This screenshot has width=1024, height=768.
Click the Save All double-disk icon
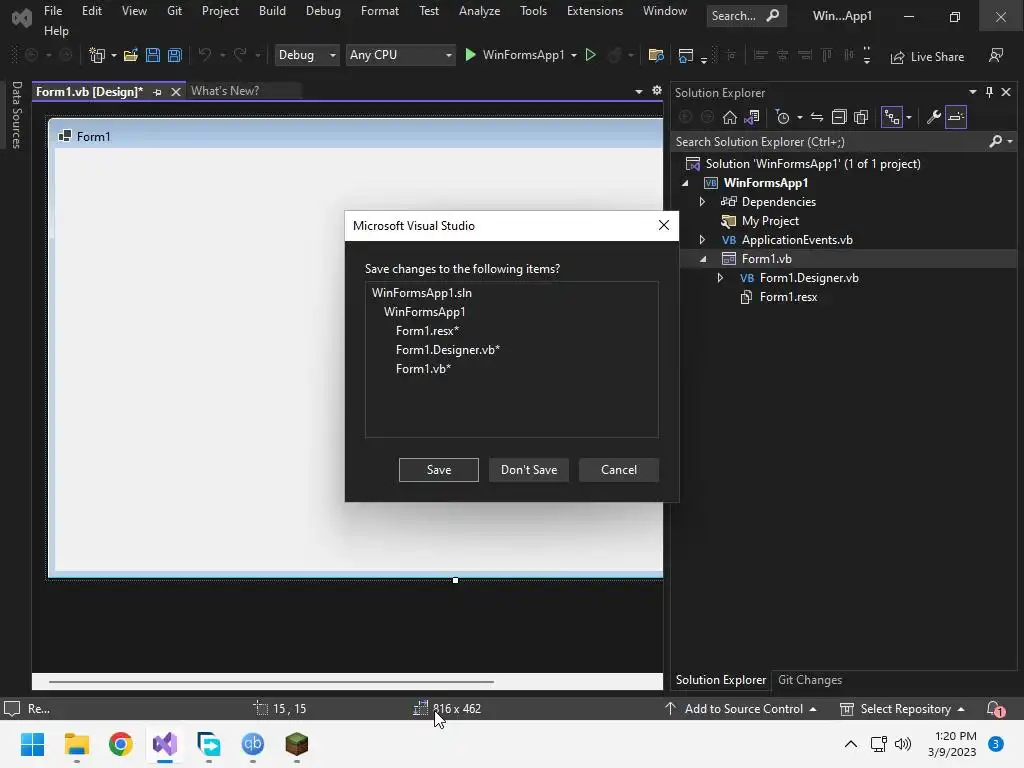(174, 56)
